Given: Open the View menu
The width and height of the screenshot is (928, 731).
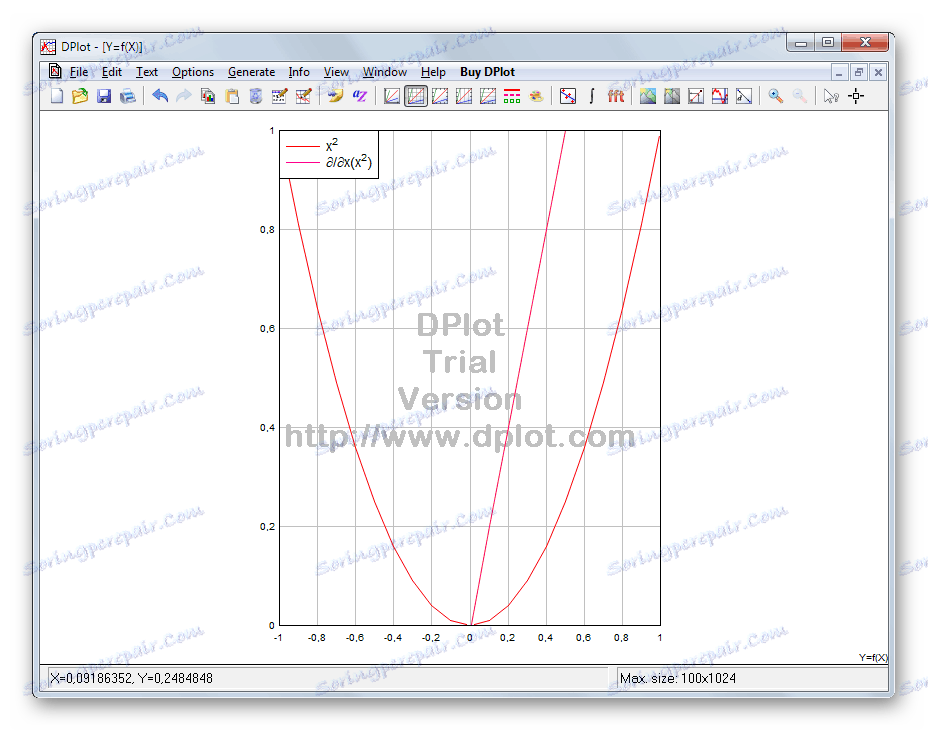Looking at the screenshot, I should [x=336, y=72].
